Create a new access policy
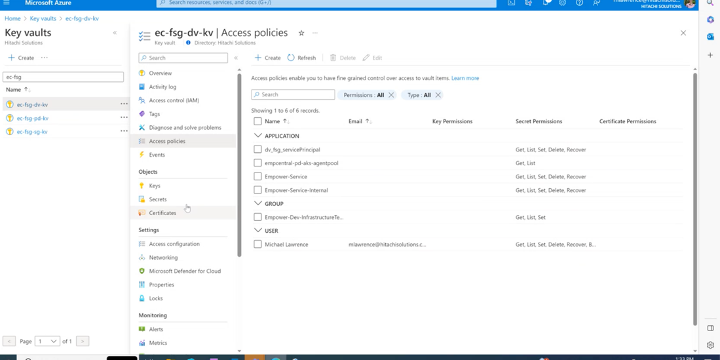This screenshot has width=720, height=360. pyautogui.click(x=268, y=58)
